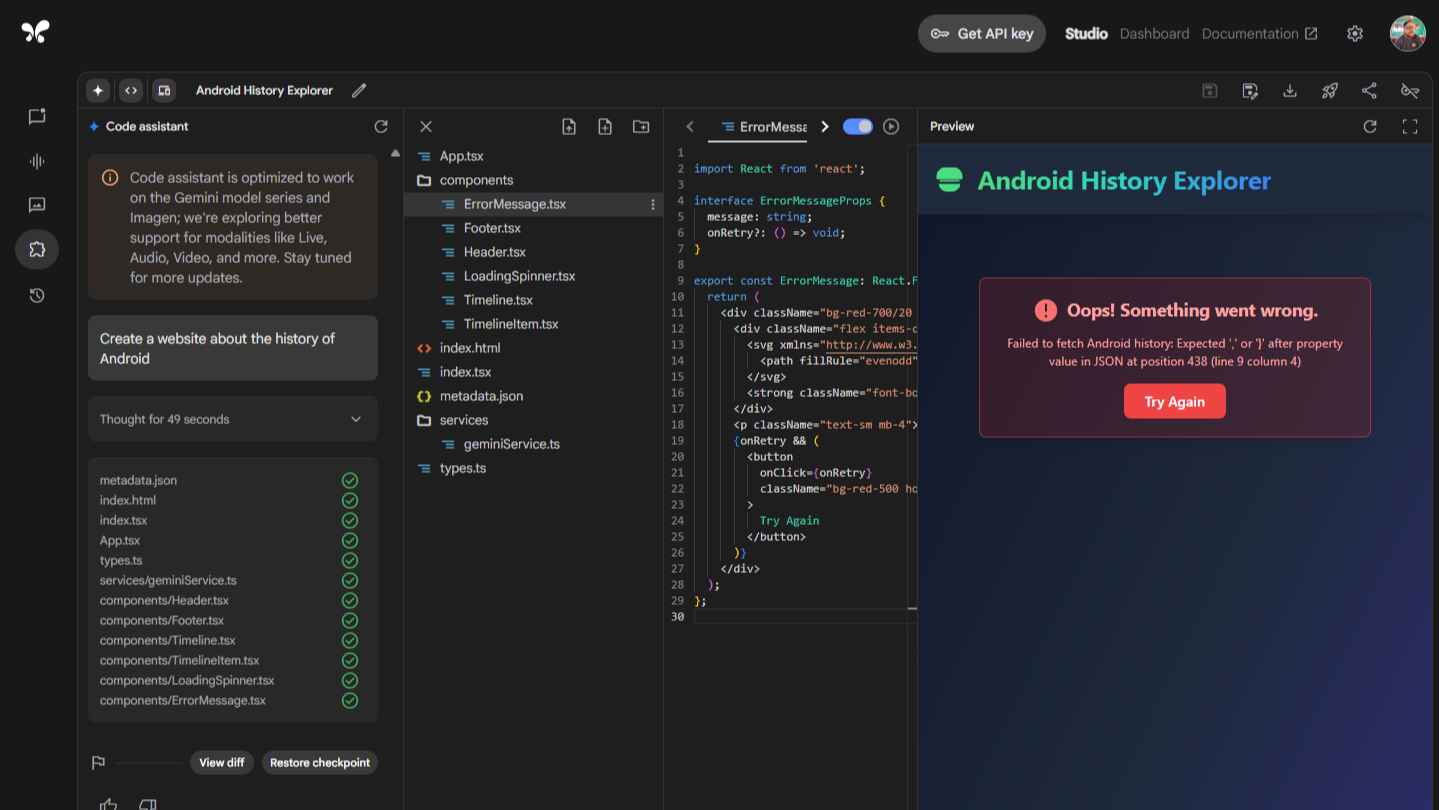This screenshot has height=810, width=1439.
Task: Click the View diff button
Action: point(222,762)
